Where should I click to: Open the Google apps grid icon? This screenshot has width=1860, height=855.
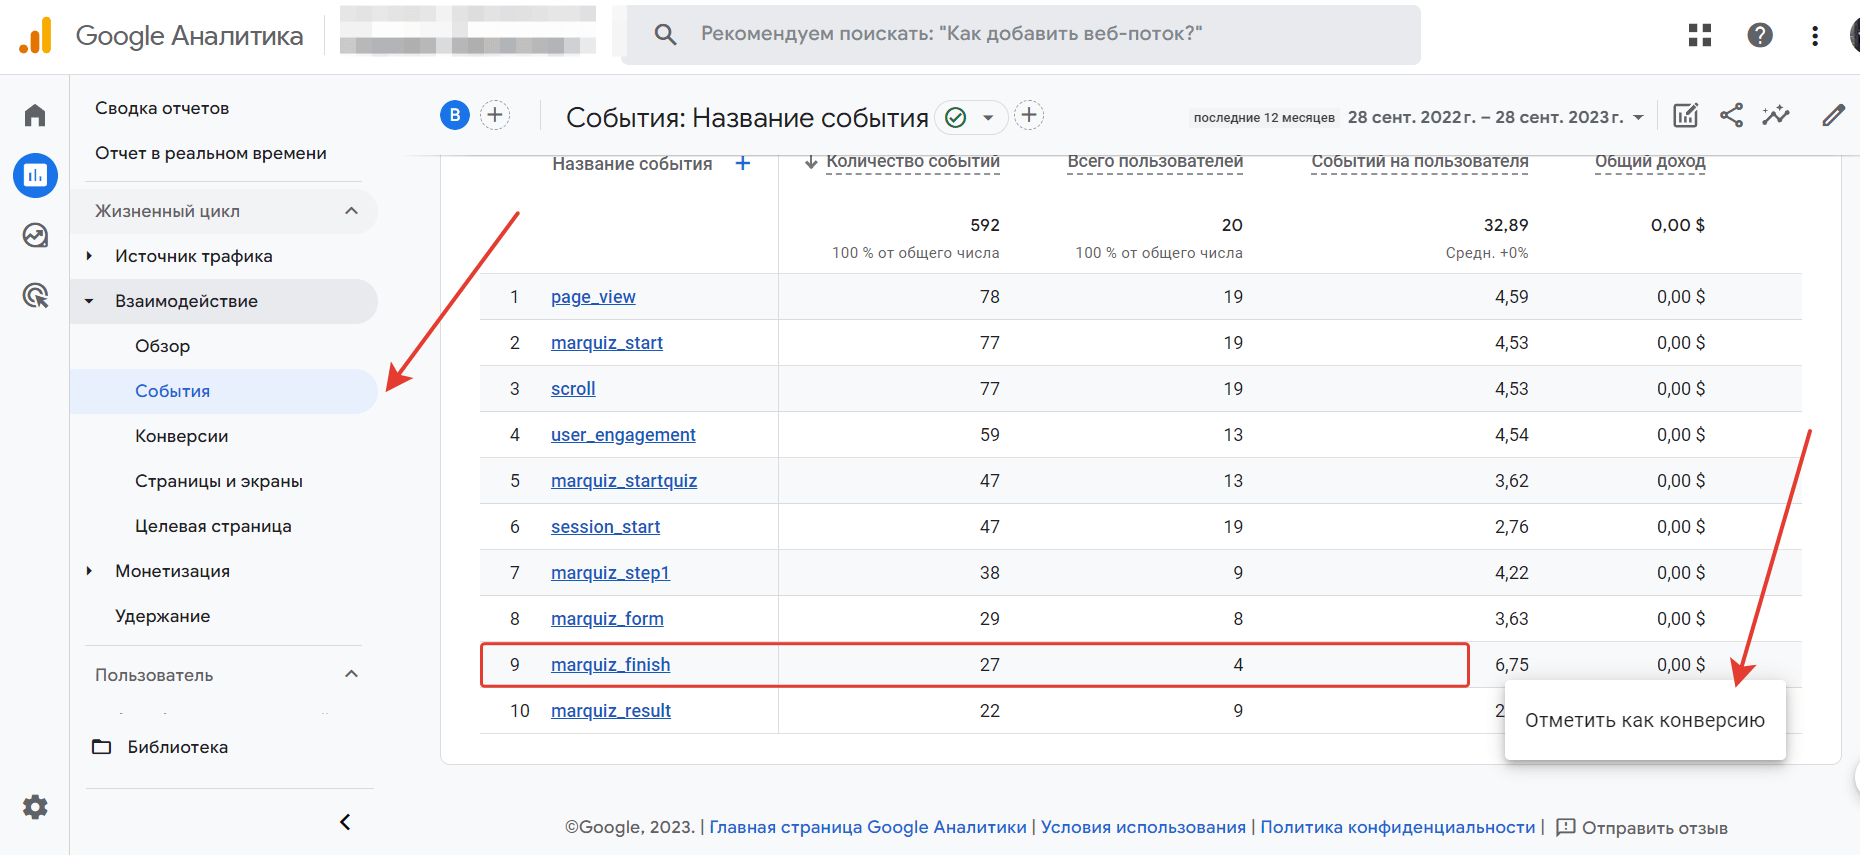coord(1700,35)
